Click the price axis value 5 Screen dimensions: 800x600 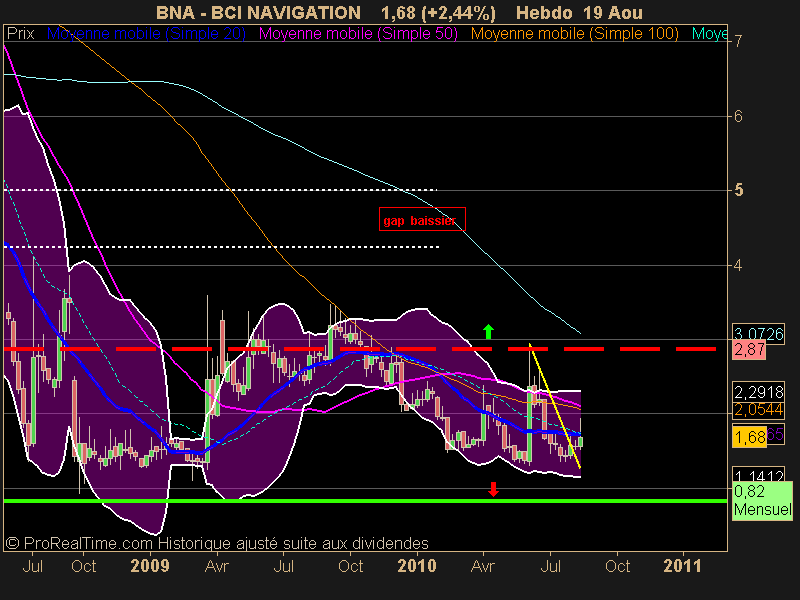738,190
